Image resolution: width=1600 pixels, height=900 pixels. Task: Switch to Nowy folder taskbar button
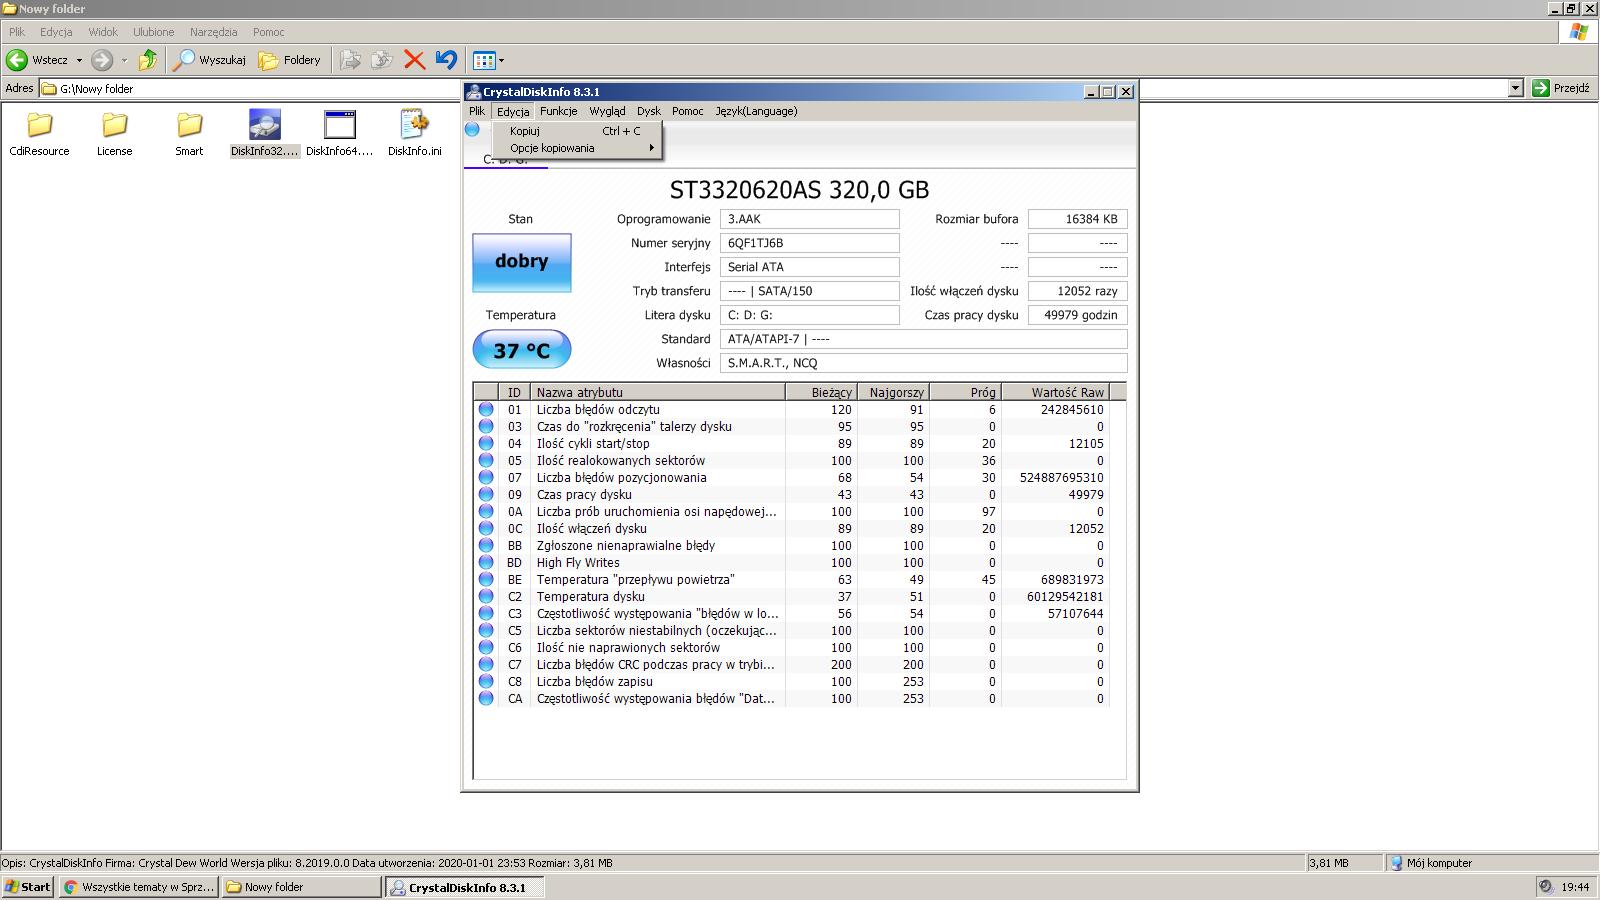point(301,887)
